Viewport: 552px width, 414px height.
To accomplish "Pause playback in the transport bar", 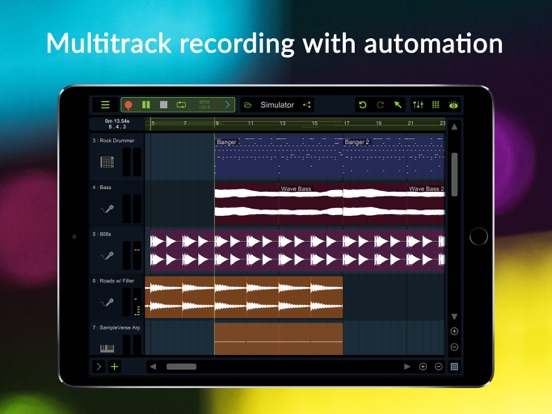I will (x=146, y=105).
